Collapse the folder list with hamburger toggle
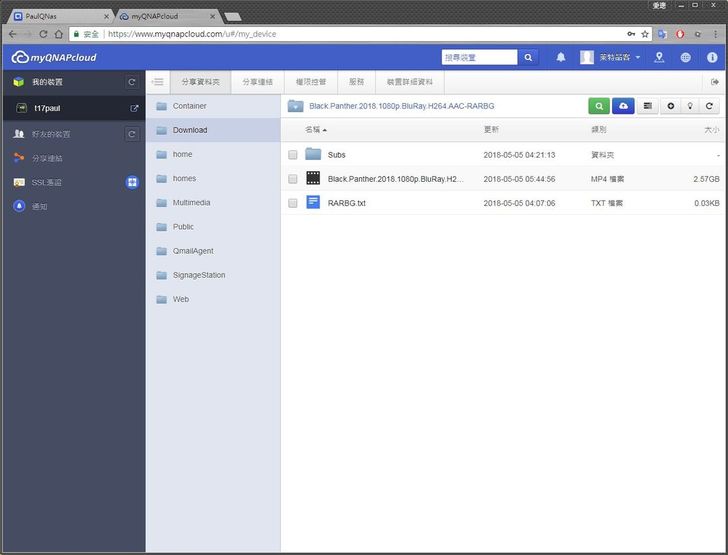Viewport: 728px width, 555px height. click(158, 82)
